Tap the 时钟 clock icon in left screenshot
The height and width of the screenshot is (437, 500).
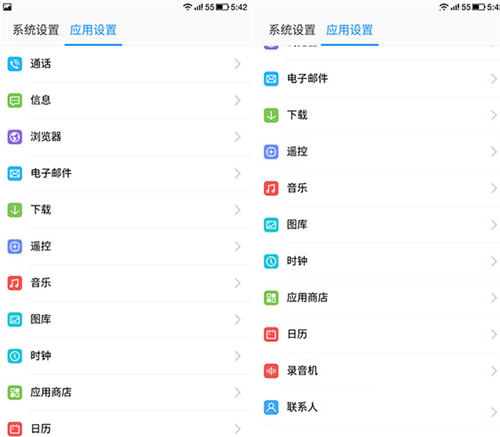click(x=15, y=356)
